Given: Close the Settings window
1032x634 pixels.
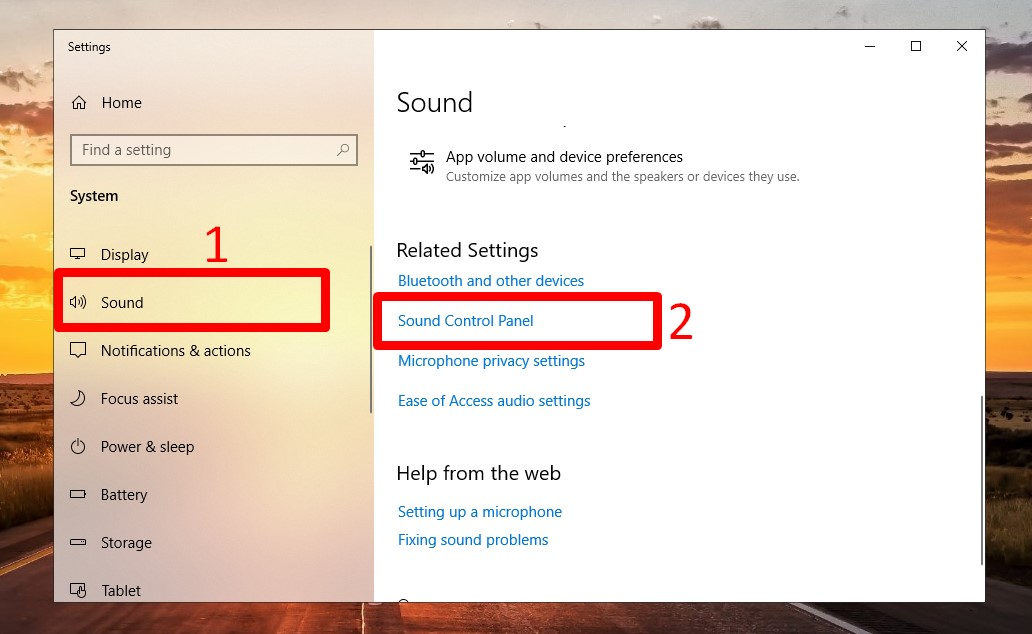Looking at the screenshot, I should pyautogui.click(x=962, y=46).
